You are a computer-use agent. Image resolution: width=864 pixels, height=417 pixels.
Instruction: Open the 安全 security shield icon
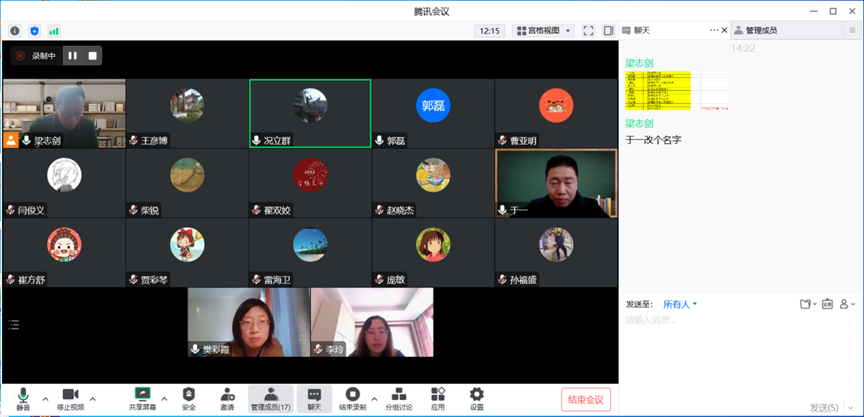pos(188,399)
